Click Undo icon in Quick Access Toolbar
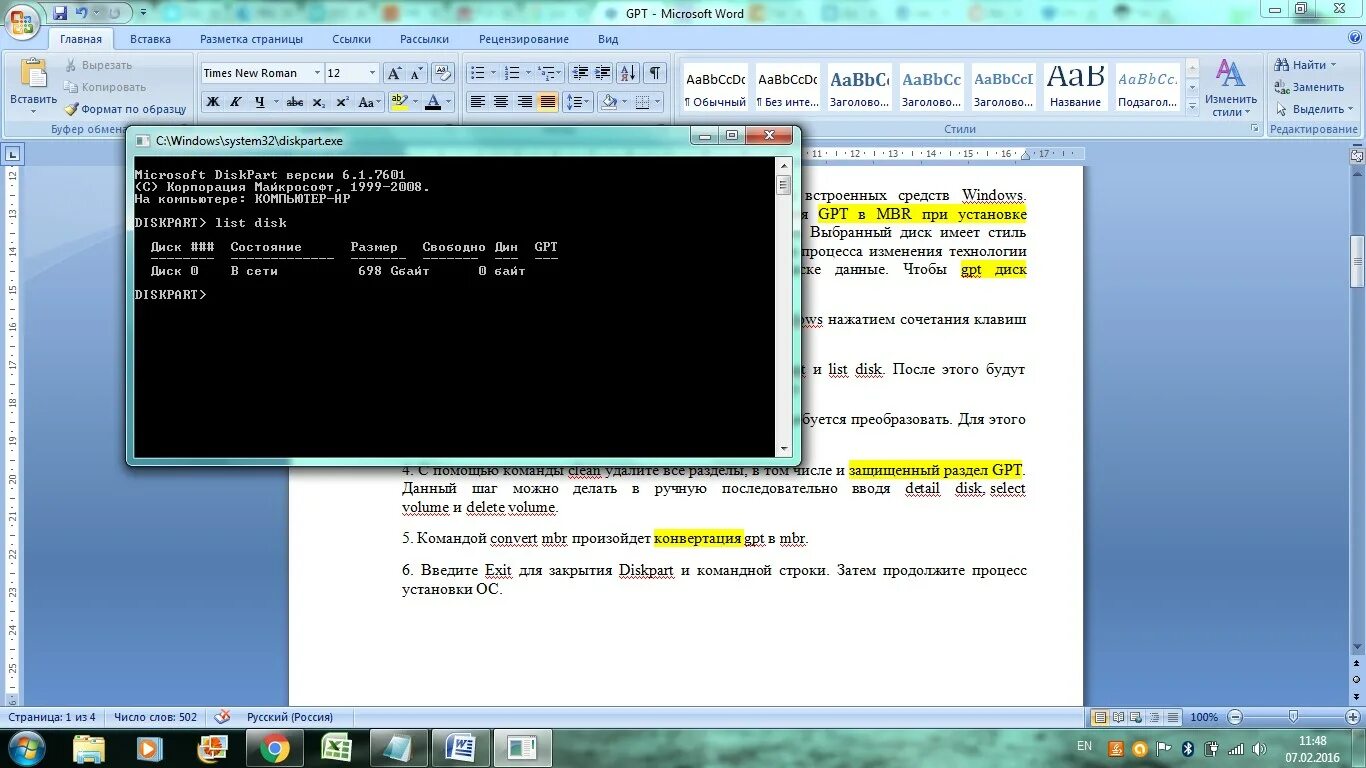Screen dimensions: 1366x768 click(82, 13)
